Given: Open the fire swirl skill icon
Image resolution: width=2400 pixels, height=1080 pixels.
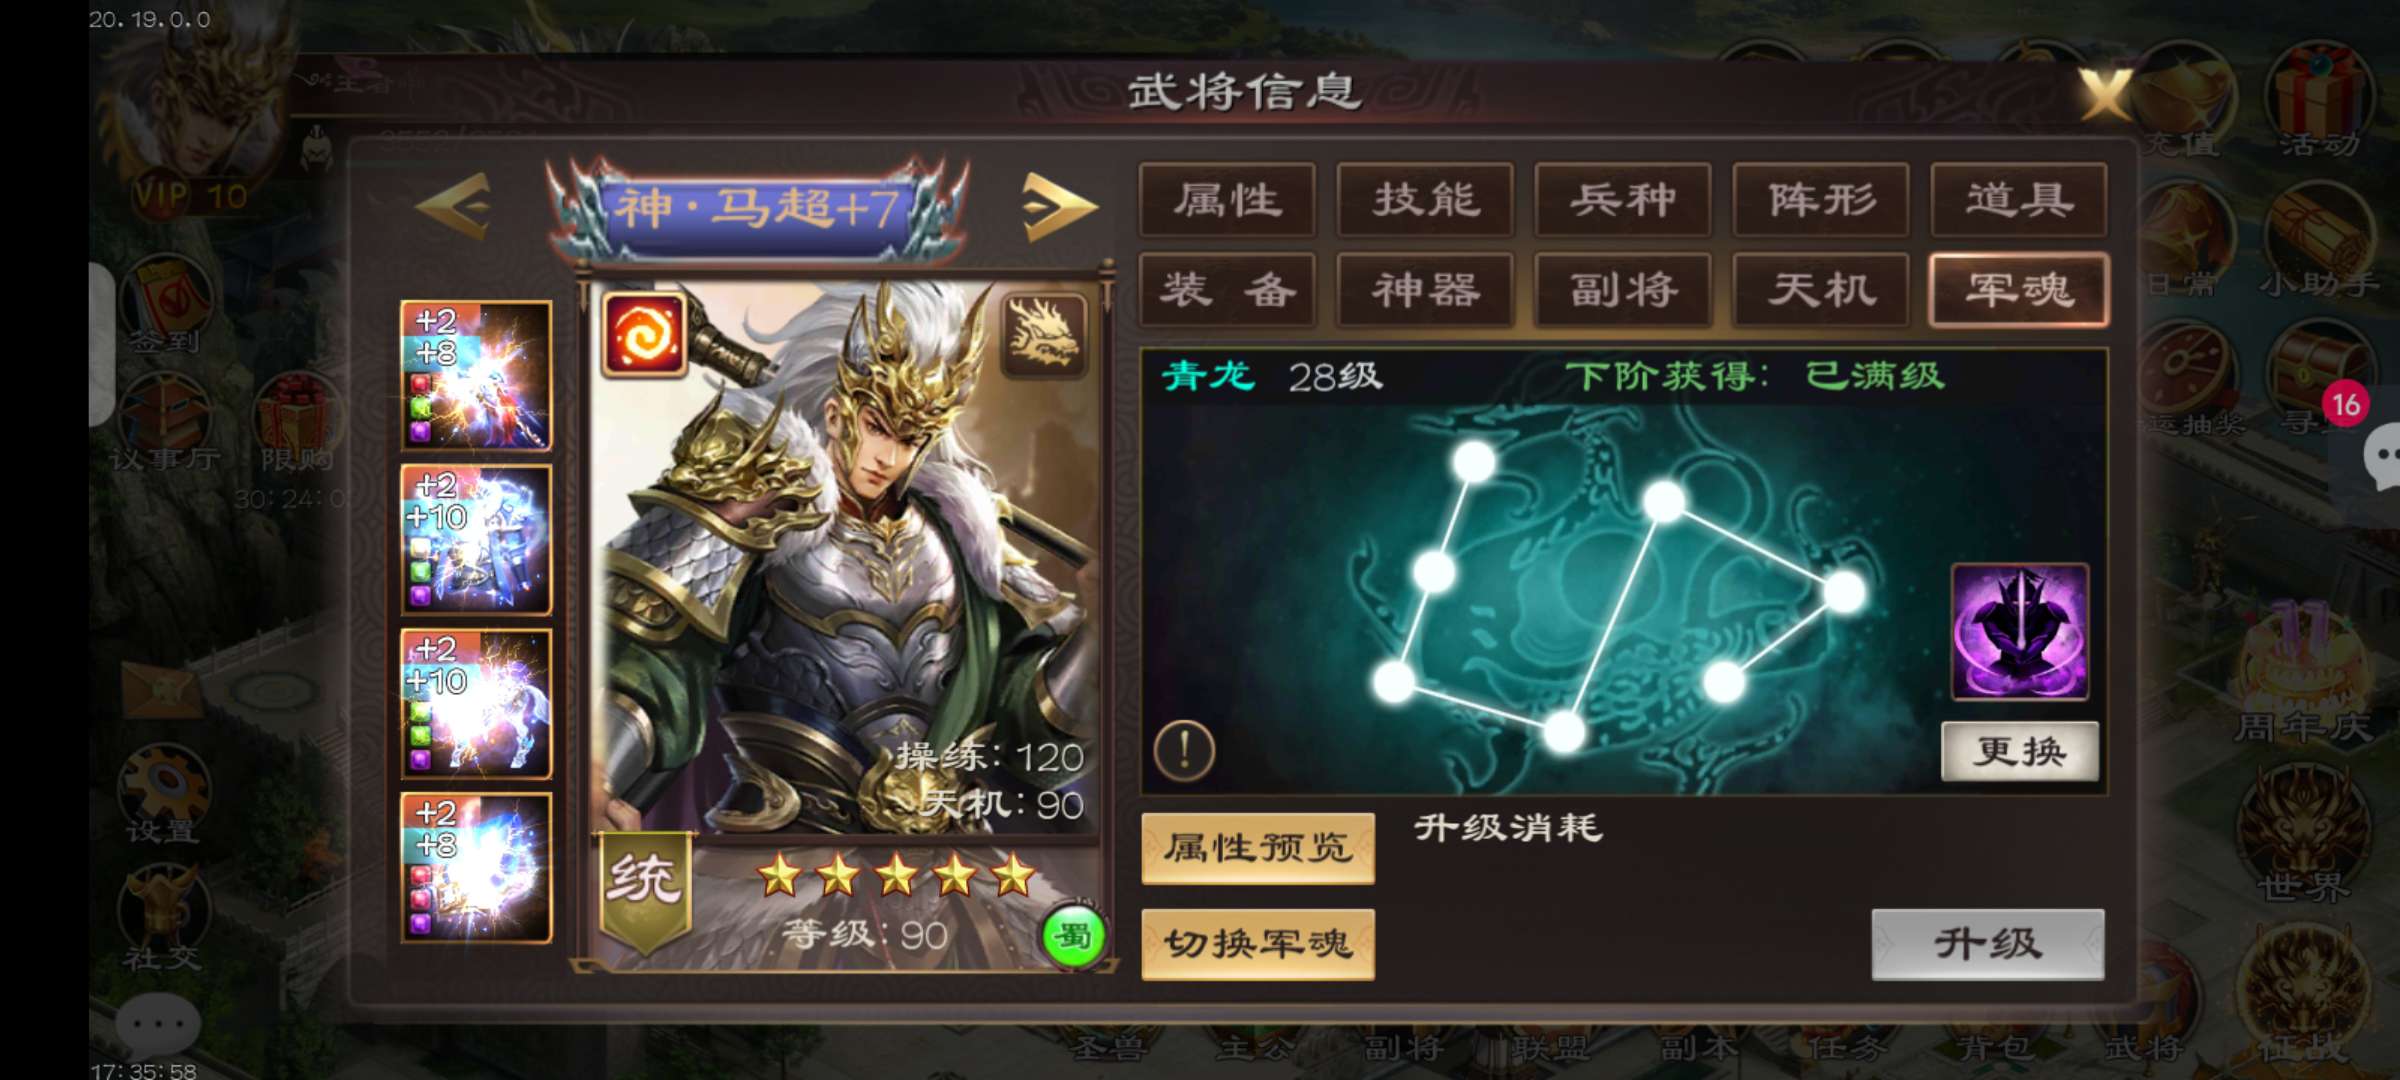Looking at the screenshot, I should 644,335.
